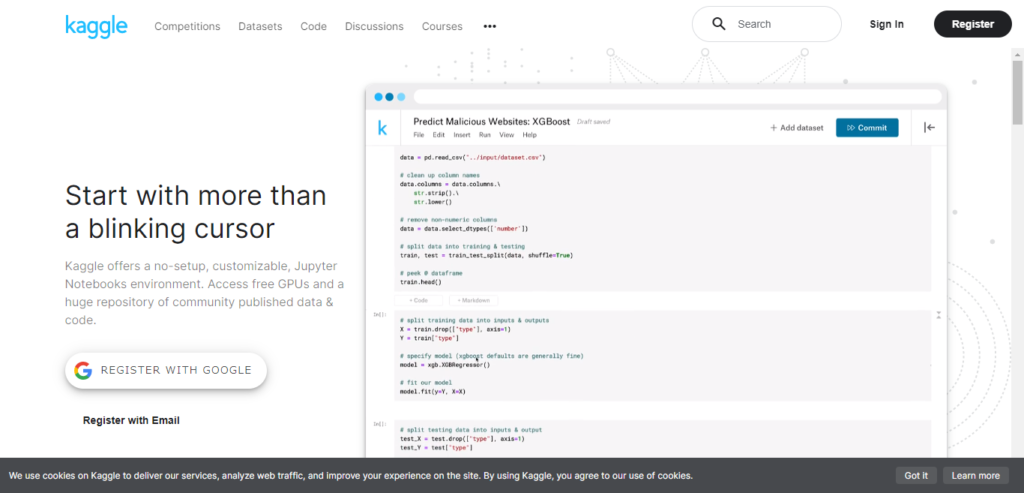Open the File menu in notebook
The height and width of the screenshot is (493, 1024).
pos(419,135)
